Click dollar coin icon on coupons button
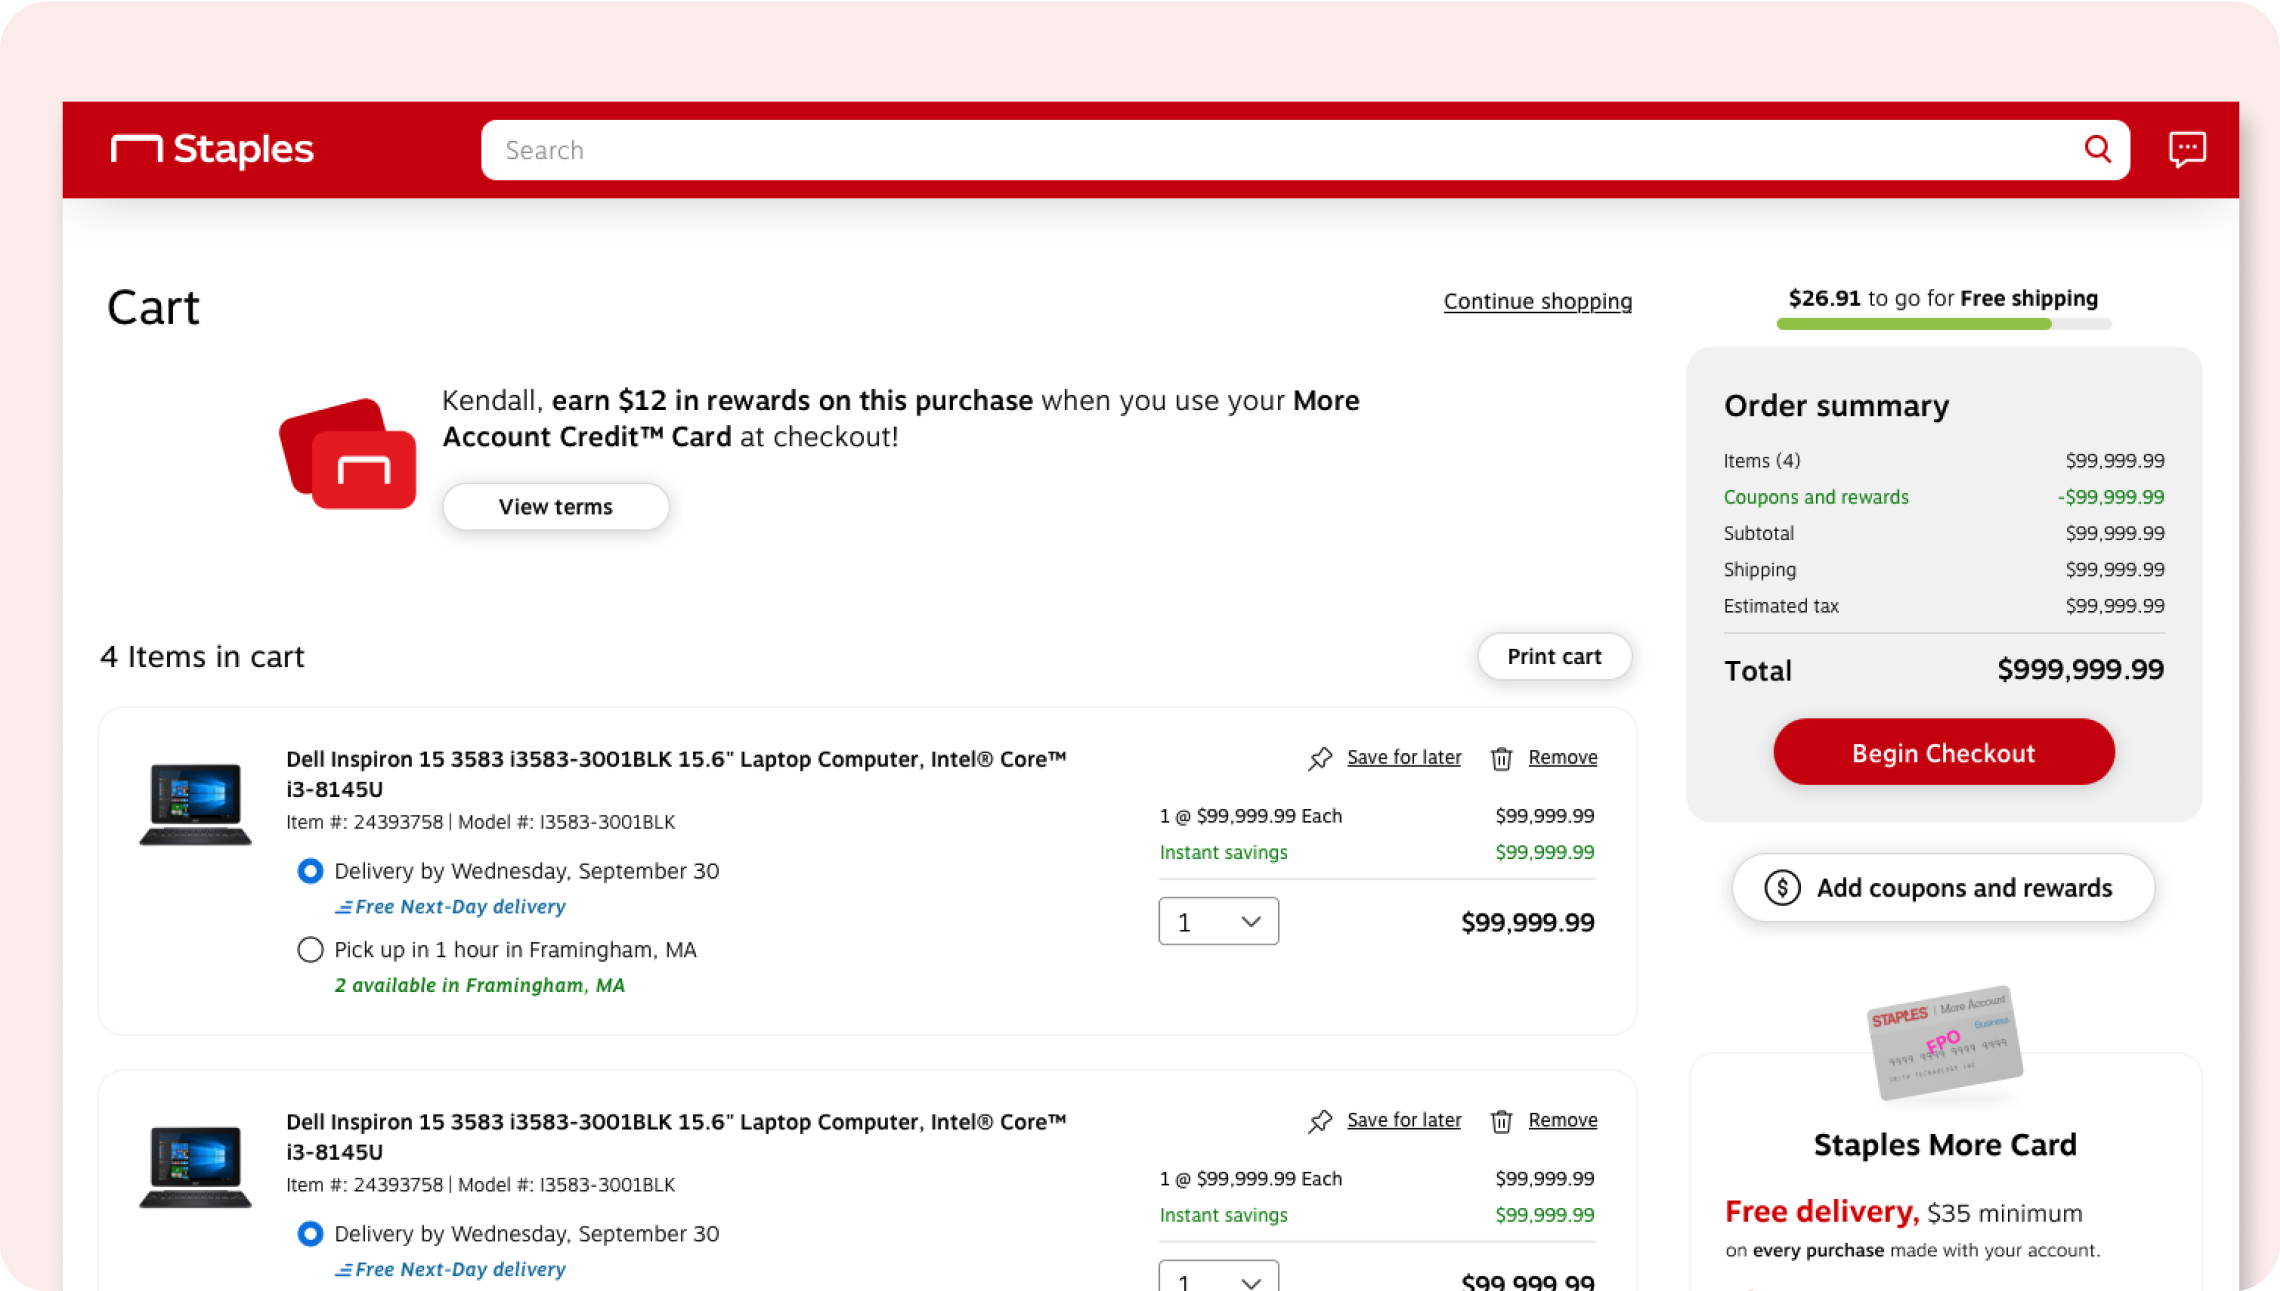The height and width of the screenshot is (1291, 2280). coord(1782,888)
